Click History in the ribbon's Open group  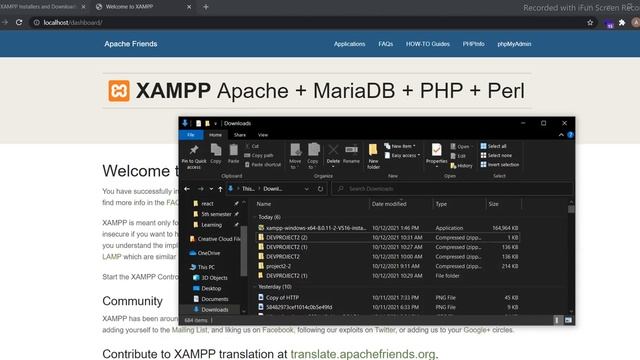[x=461, y=166]
